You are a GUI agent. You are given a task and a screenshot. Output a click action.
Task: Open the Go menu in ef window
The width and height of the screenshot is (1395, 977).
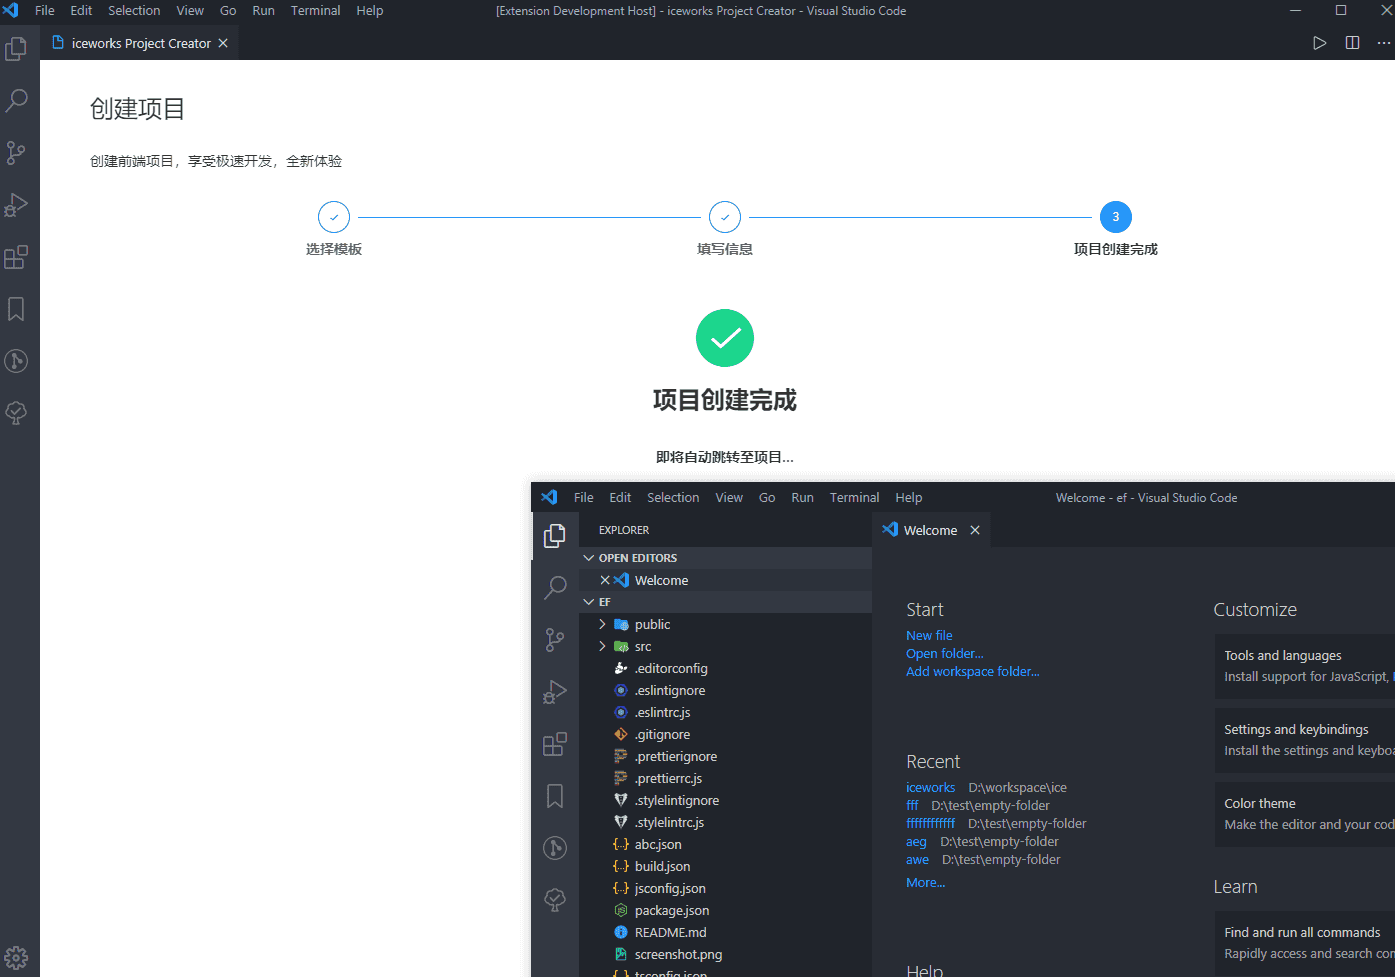(x=767, y=497)
